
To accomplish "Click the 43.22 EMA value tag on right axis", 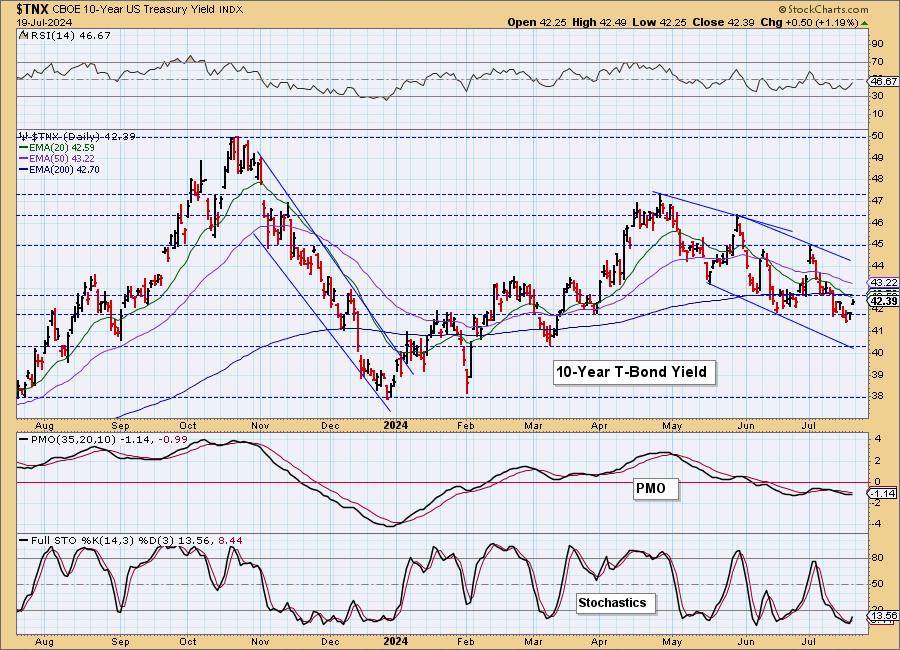I will click(x=884, y=283).
